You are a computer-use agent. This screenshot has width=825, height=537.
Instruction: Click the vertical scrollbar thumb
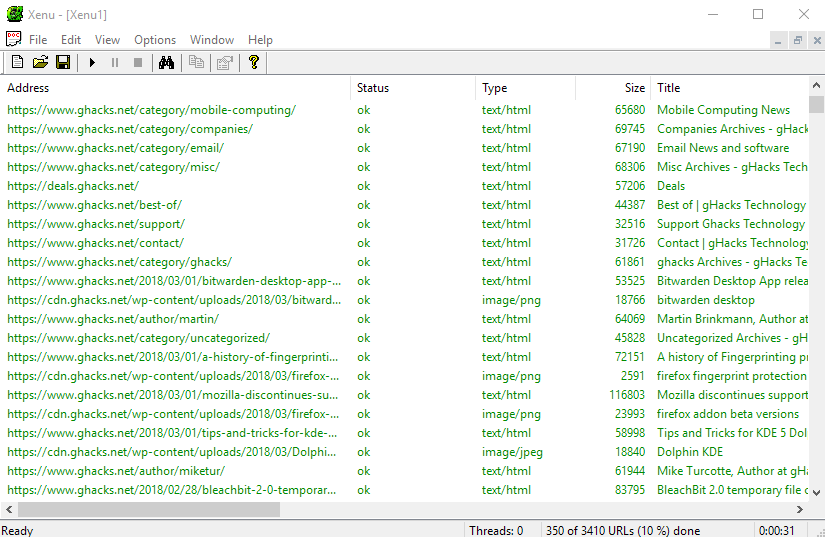click(816, 104)
